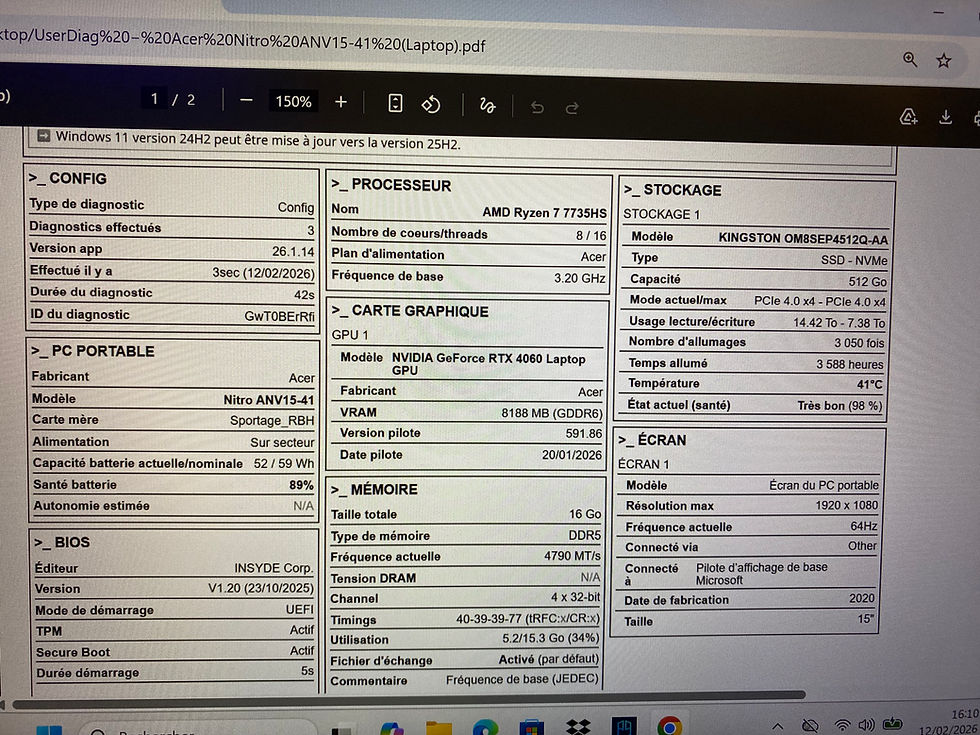The image size is (980, 735).
Task: Show hidden system tray icons
Action: coord(778,726)
